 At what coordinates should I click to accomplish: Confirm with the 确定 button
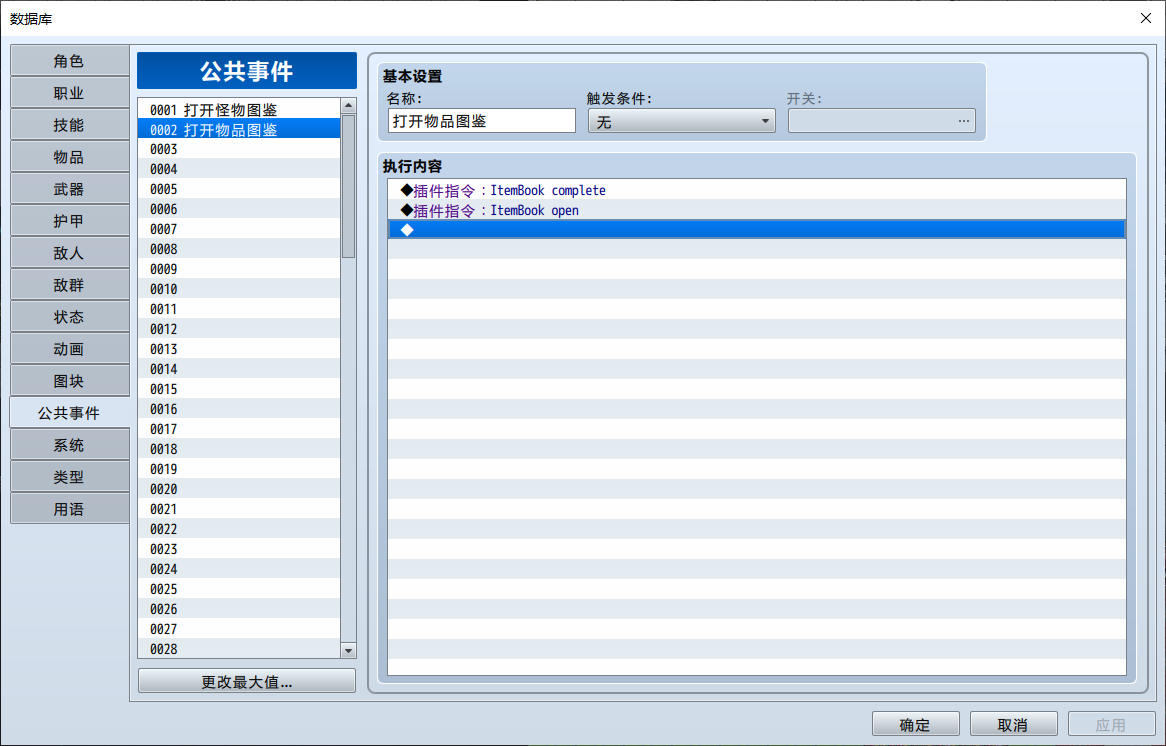tap(915, 724)
